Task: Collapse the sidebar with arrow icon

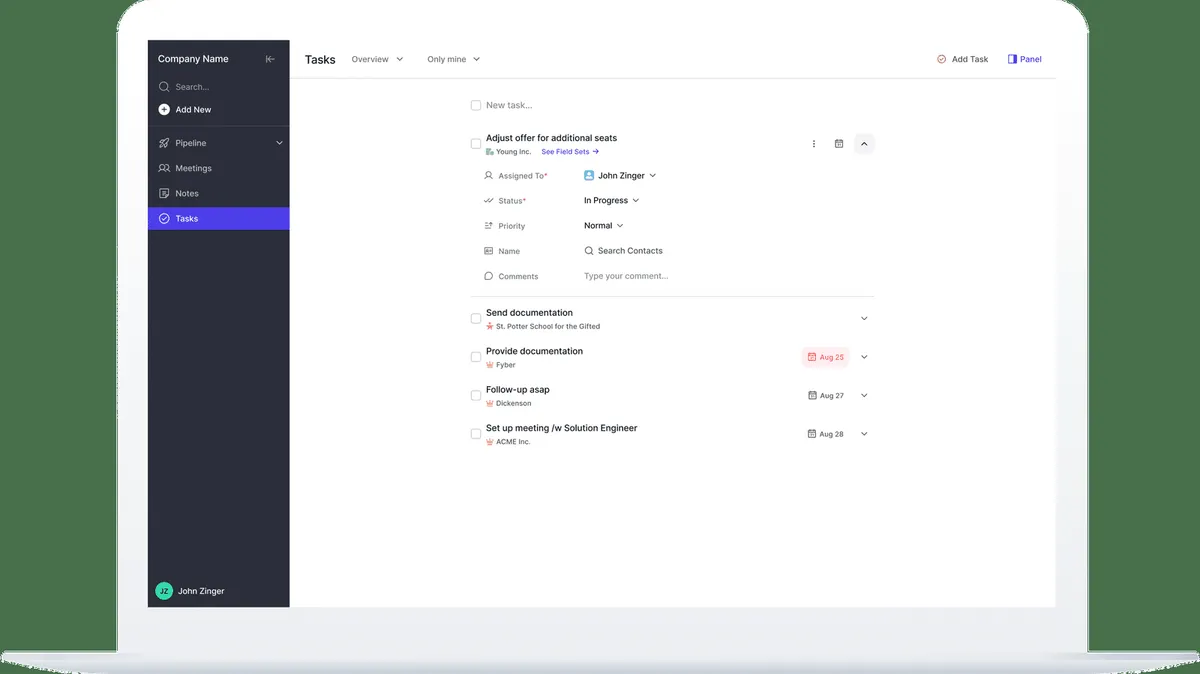Action: (270, 59)
